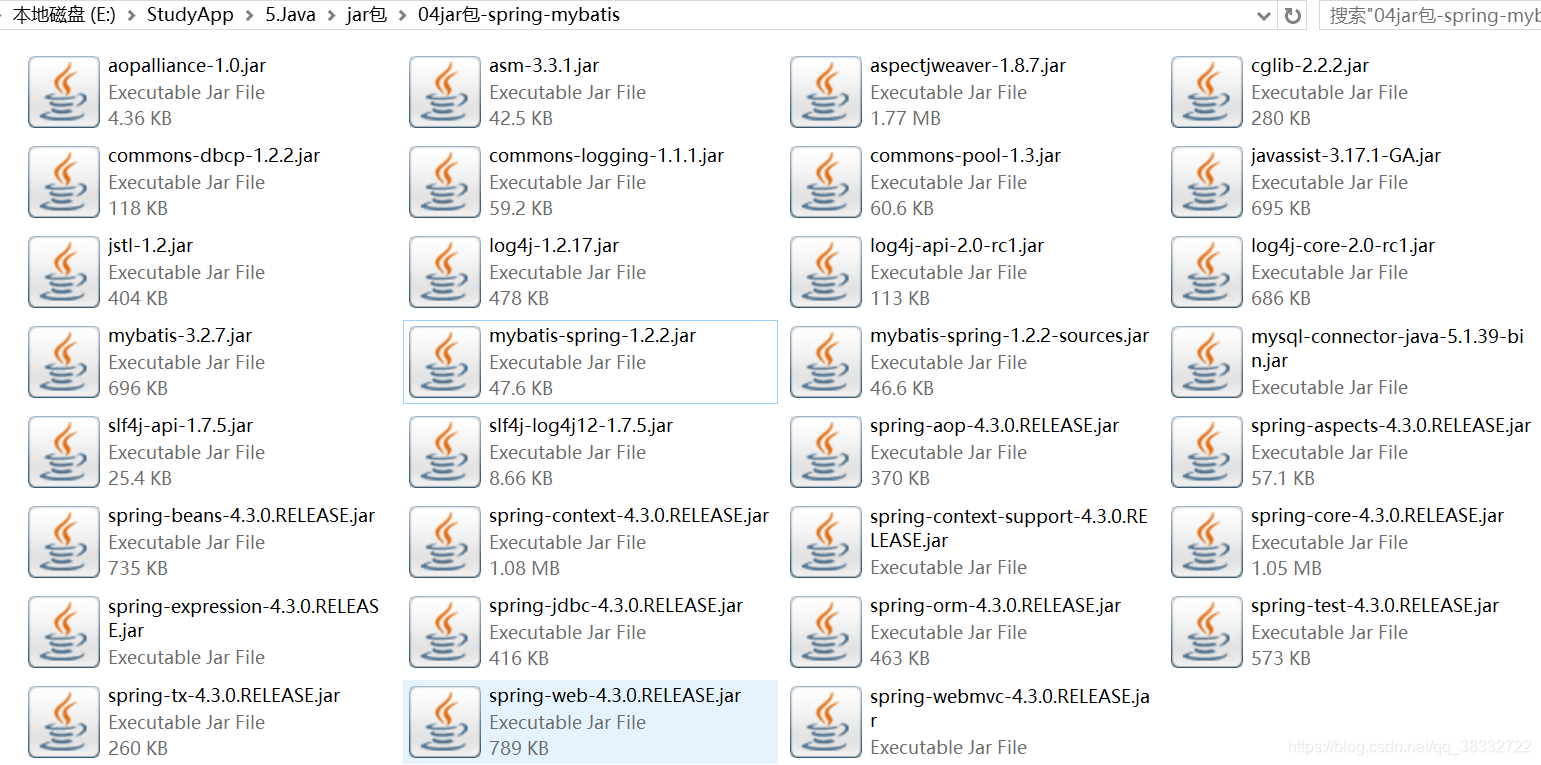
Task: Select the commons-dbcp-1.2.2.jar icon
Action: point(64,182)
